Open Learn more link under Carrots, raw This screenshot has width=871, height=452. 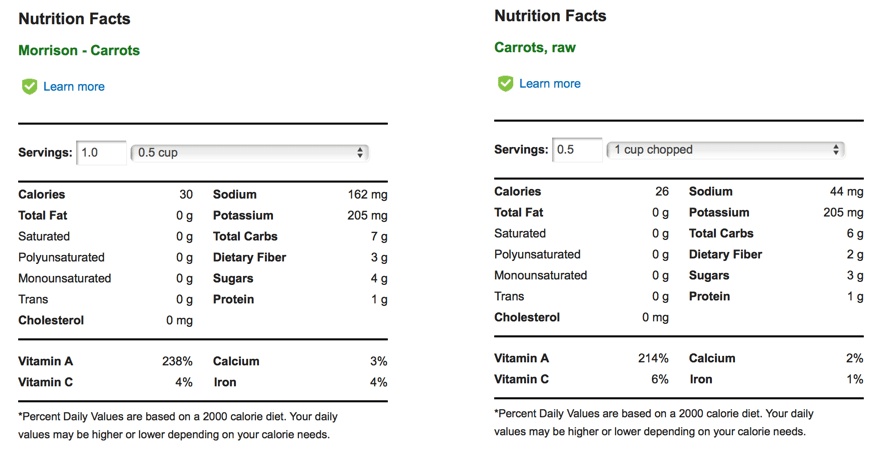550,84
